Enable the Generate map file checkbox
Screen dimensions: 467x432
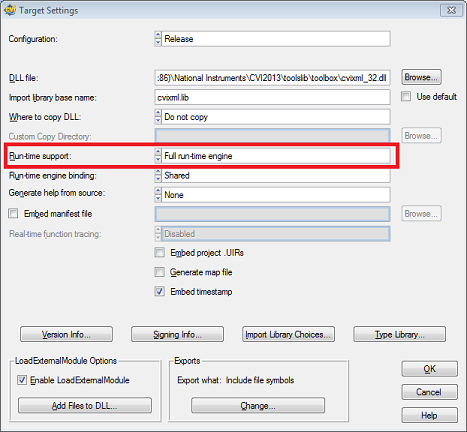pos(159,272)
